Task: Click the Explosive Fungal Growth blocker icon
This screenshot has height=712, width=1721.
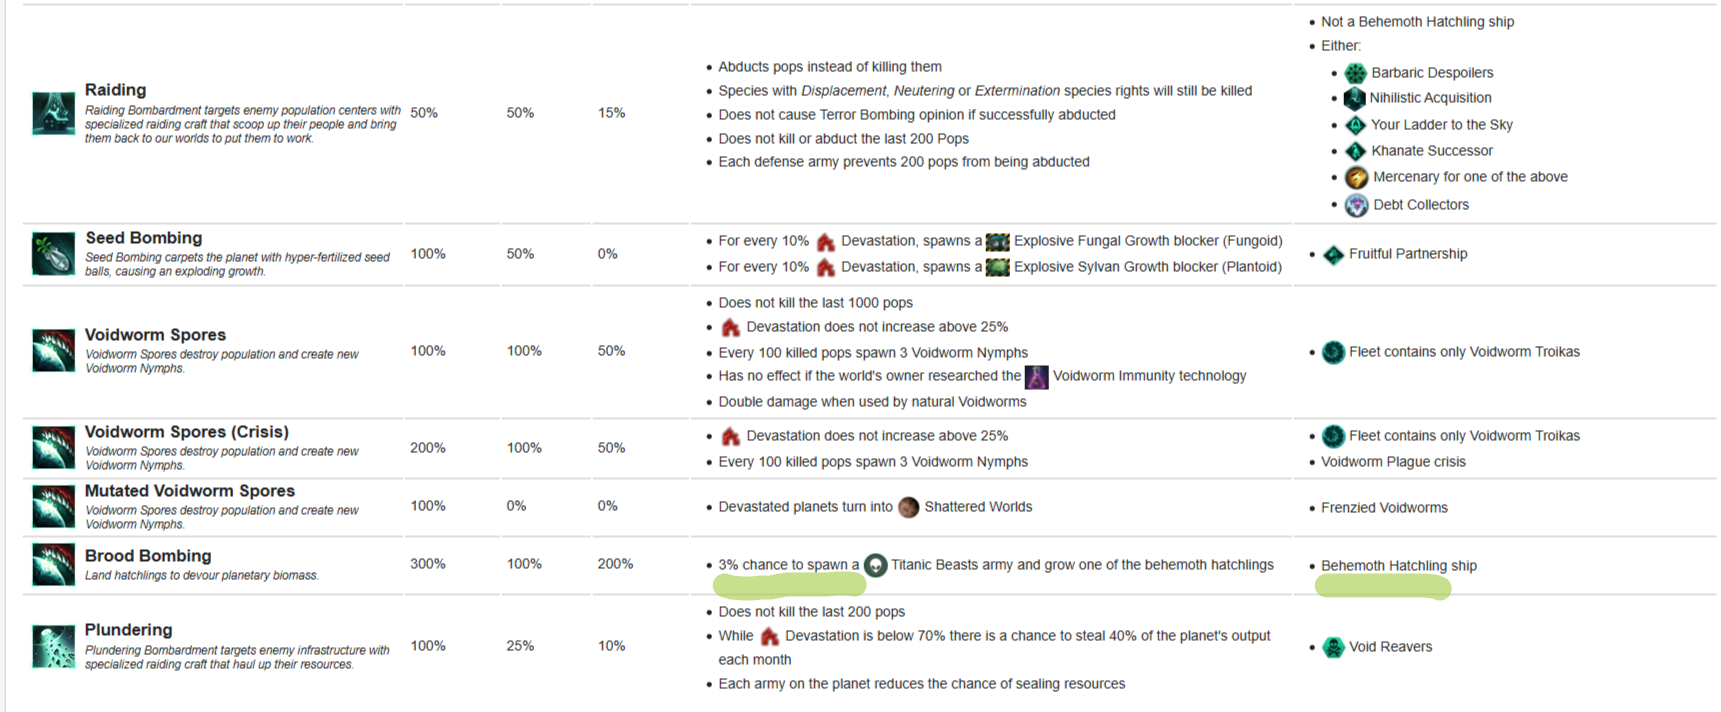Action: click(x=997, y=241)
